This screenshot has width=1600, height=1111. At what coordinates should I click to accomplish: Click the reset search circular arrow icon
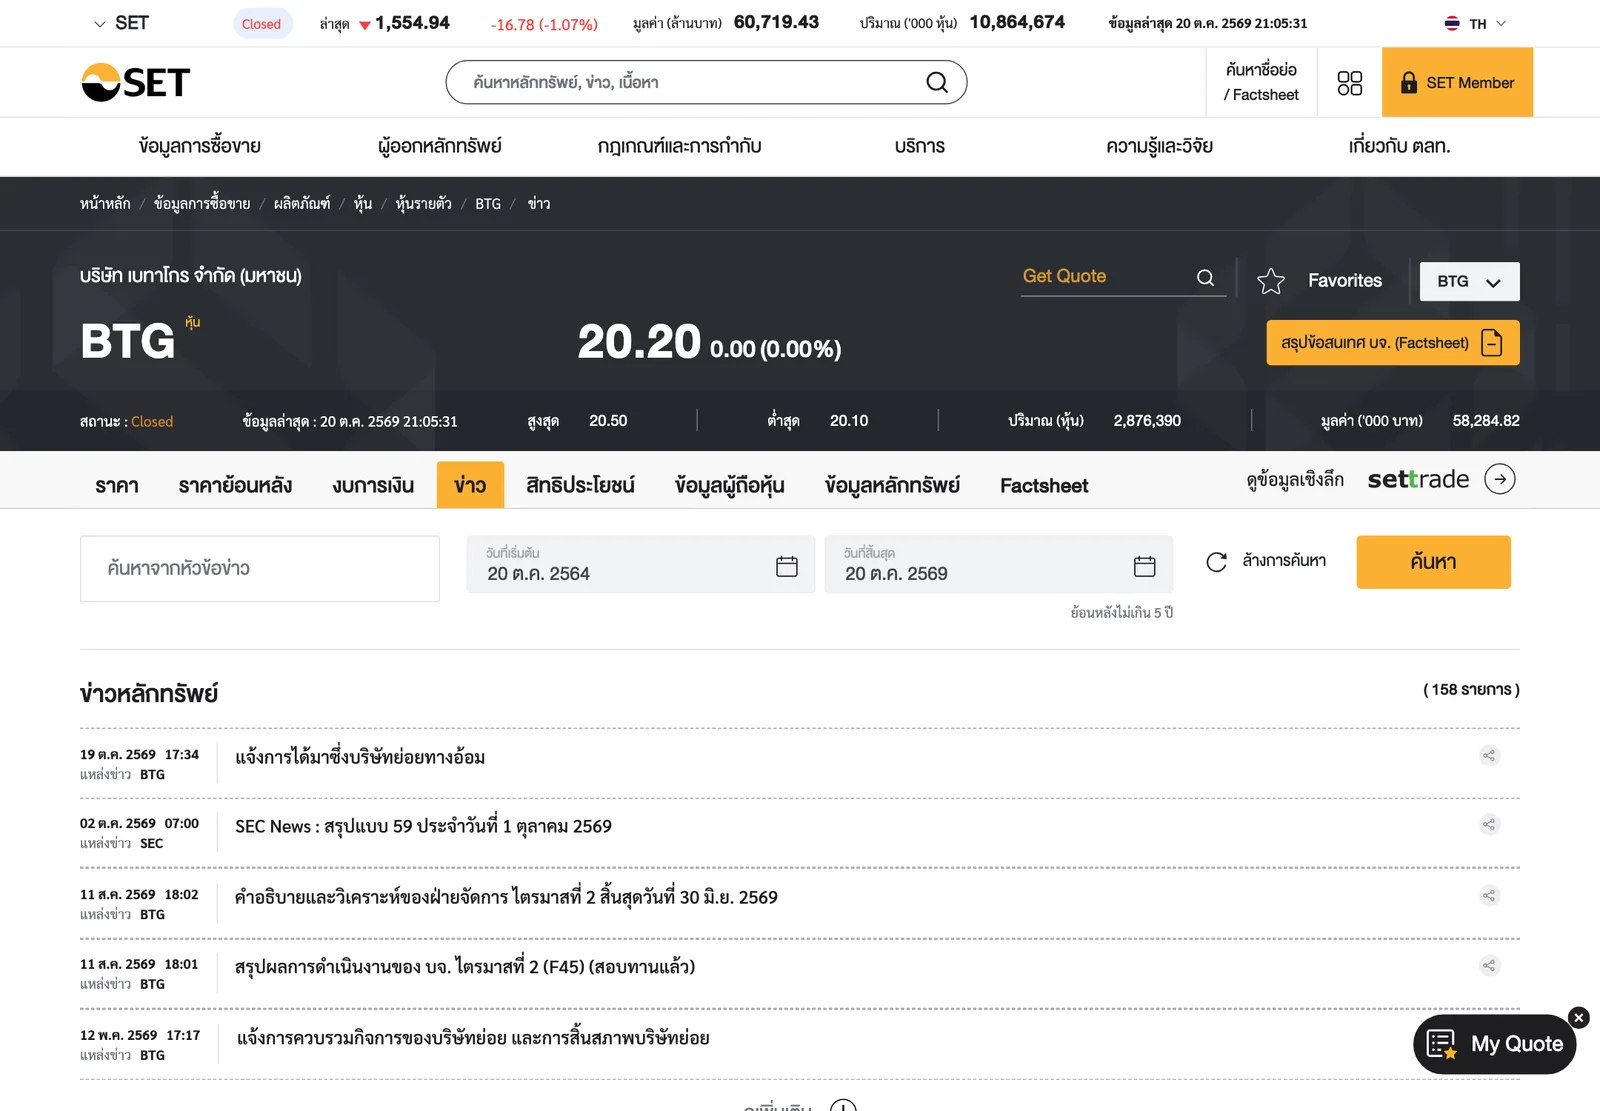tap(1216, 562)
